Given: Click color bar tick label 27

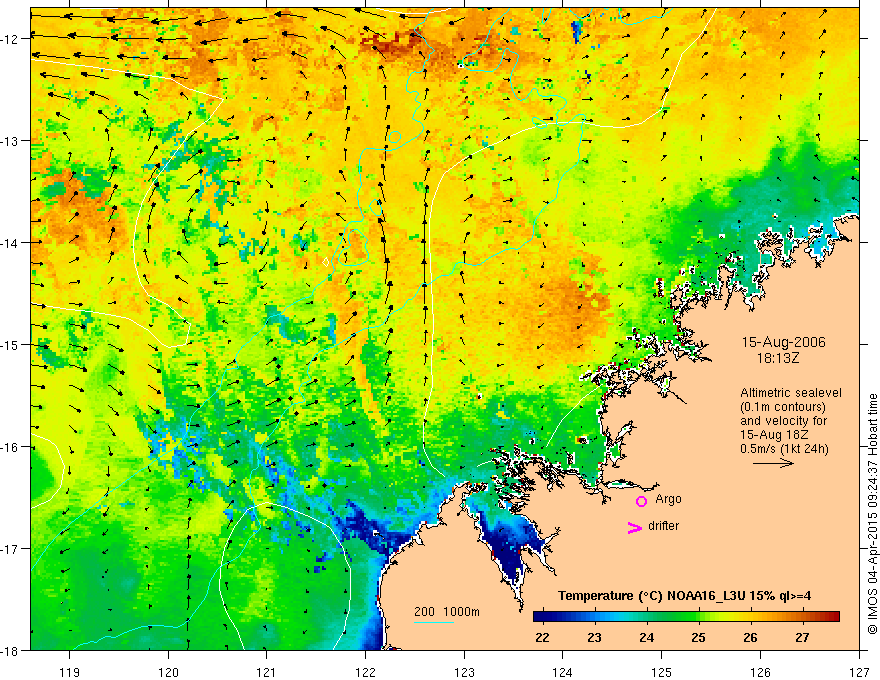Looking at the screenshot, I should pos(803,637).
